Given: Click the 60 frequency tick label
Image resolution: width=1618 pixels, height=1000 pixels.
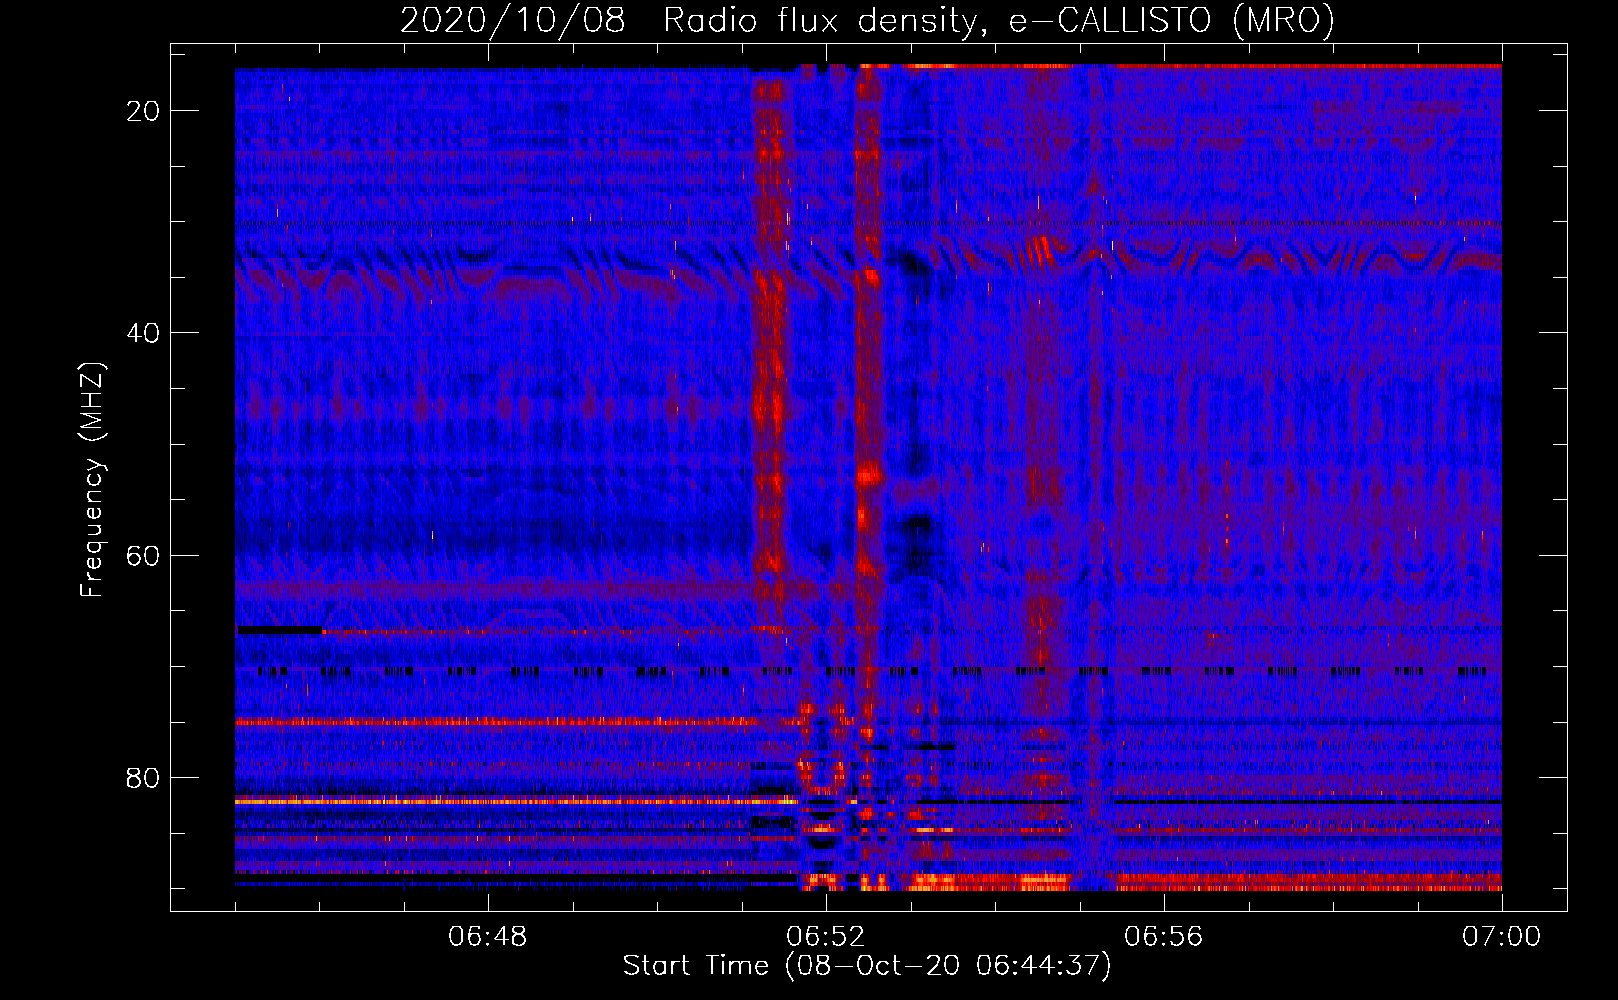Looking at the screenshot, I should click(x=144, y=556).
